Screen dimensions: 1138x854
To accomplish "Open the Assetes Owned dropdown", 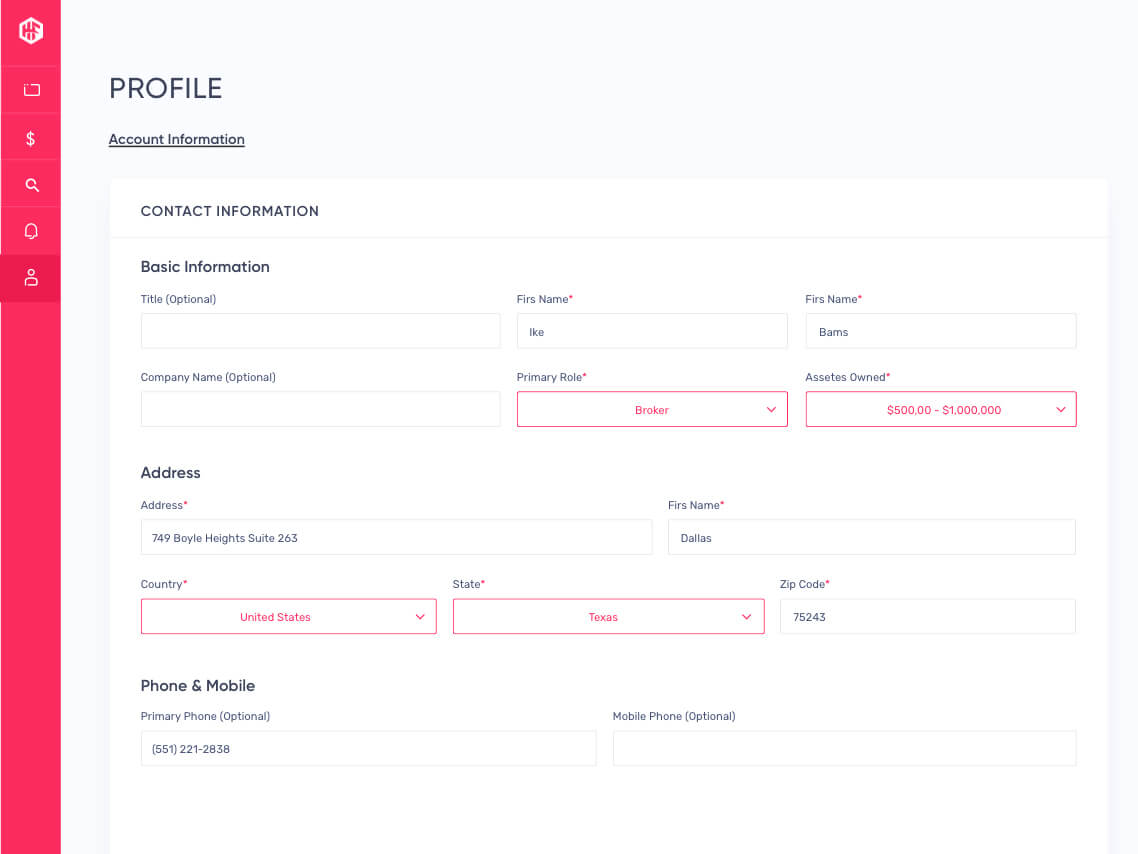I will click(x=940, y=409).
